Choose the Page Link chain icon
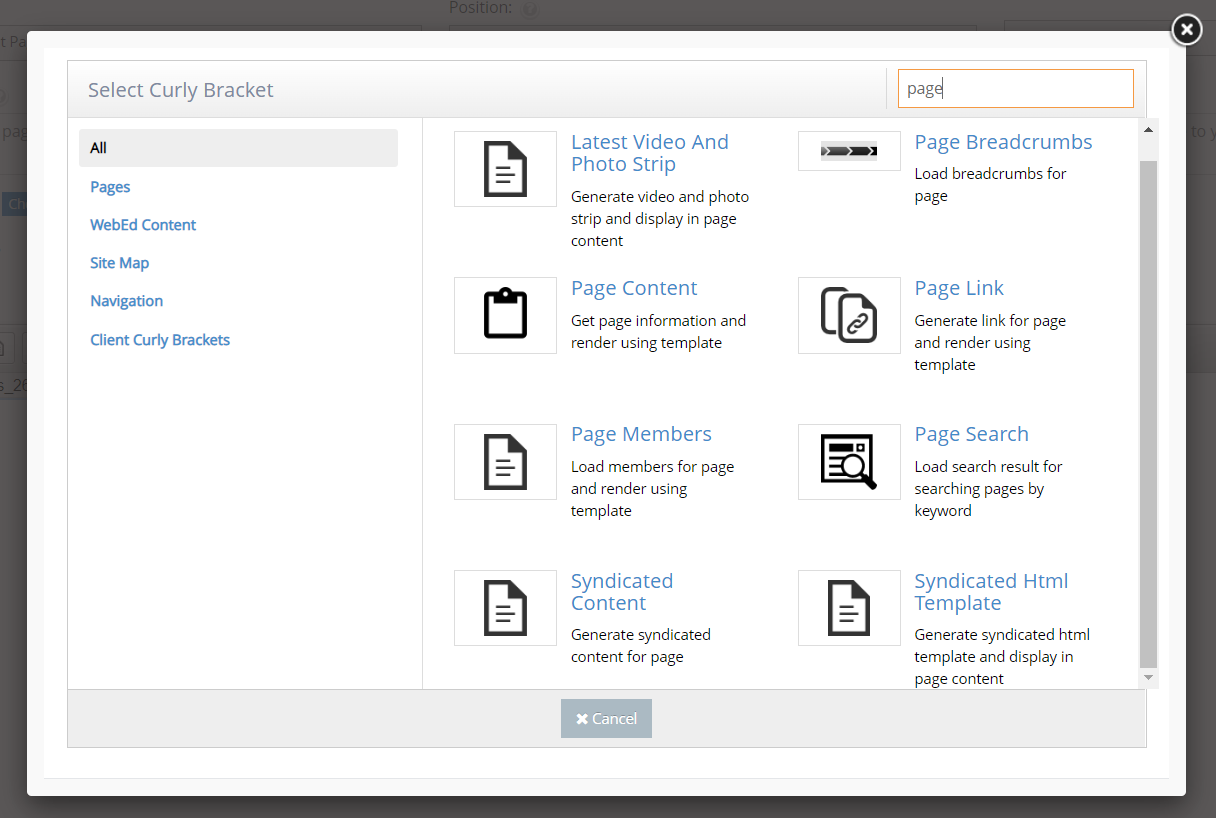 pyautogui.click(x=849, y=315)
